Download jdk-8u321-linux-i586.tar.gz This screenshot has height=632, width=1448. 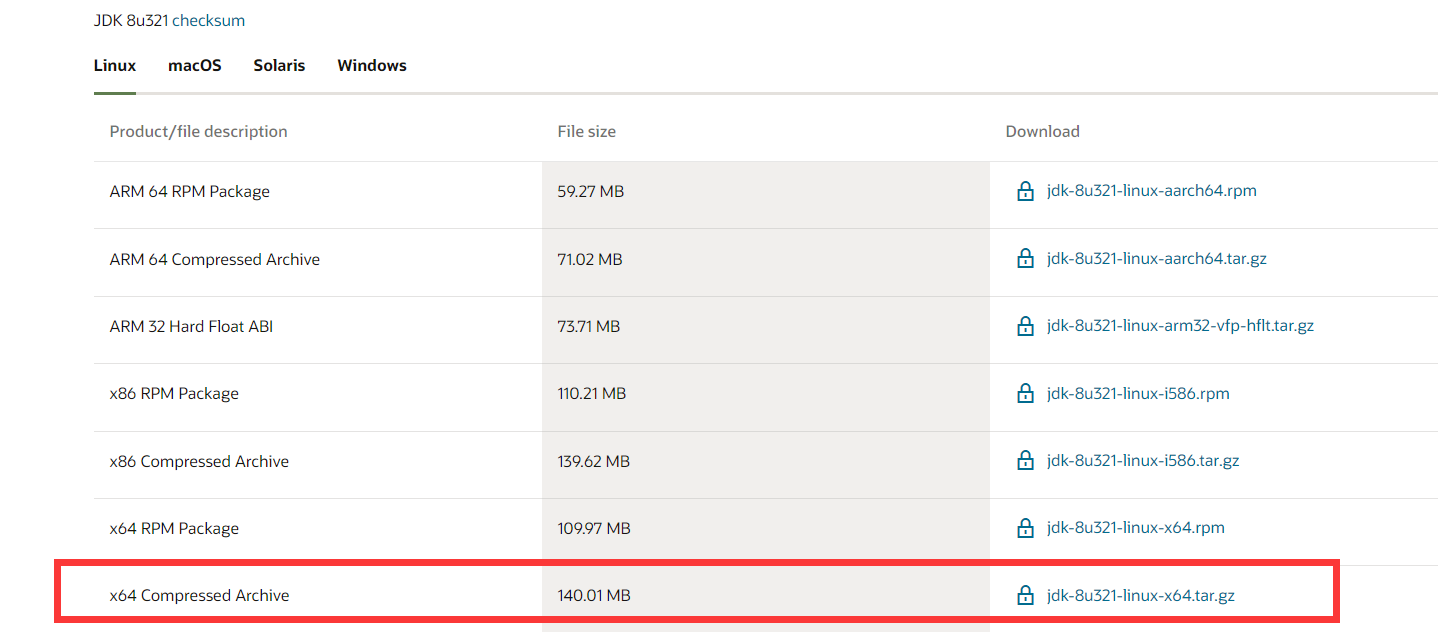click(x=1143, y=461)
